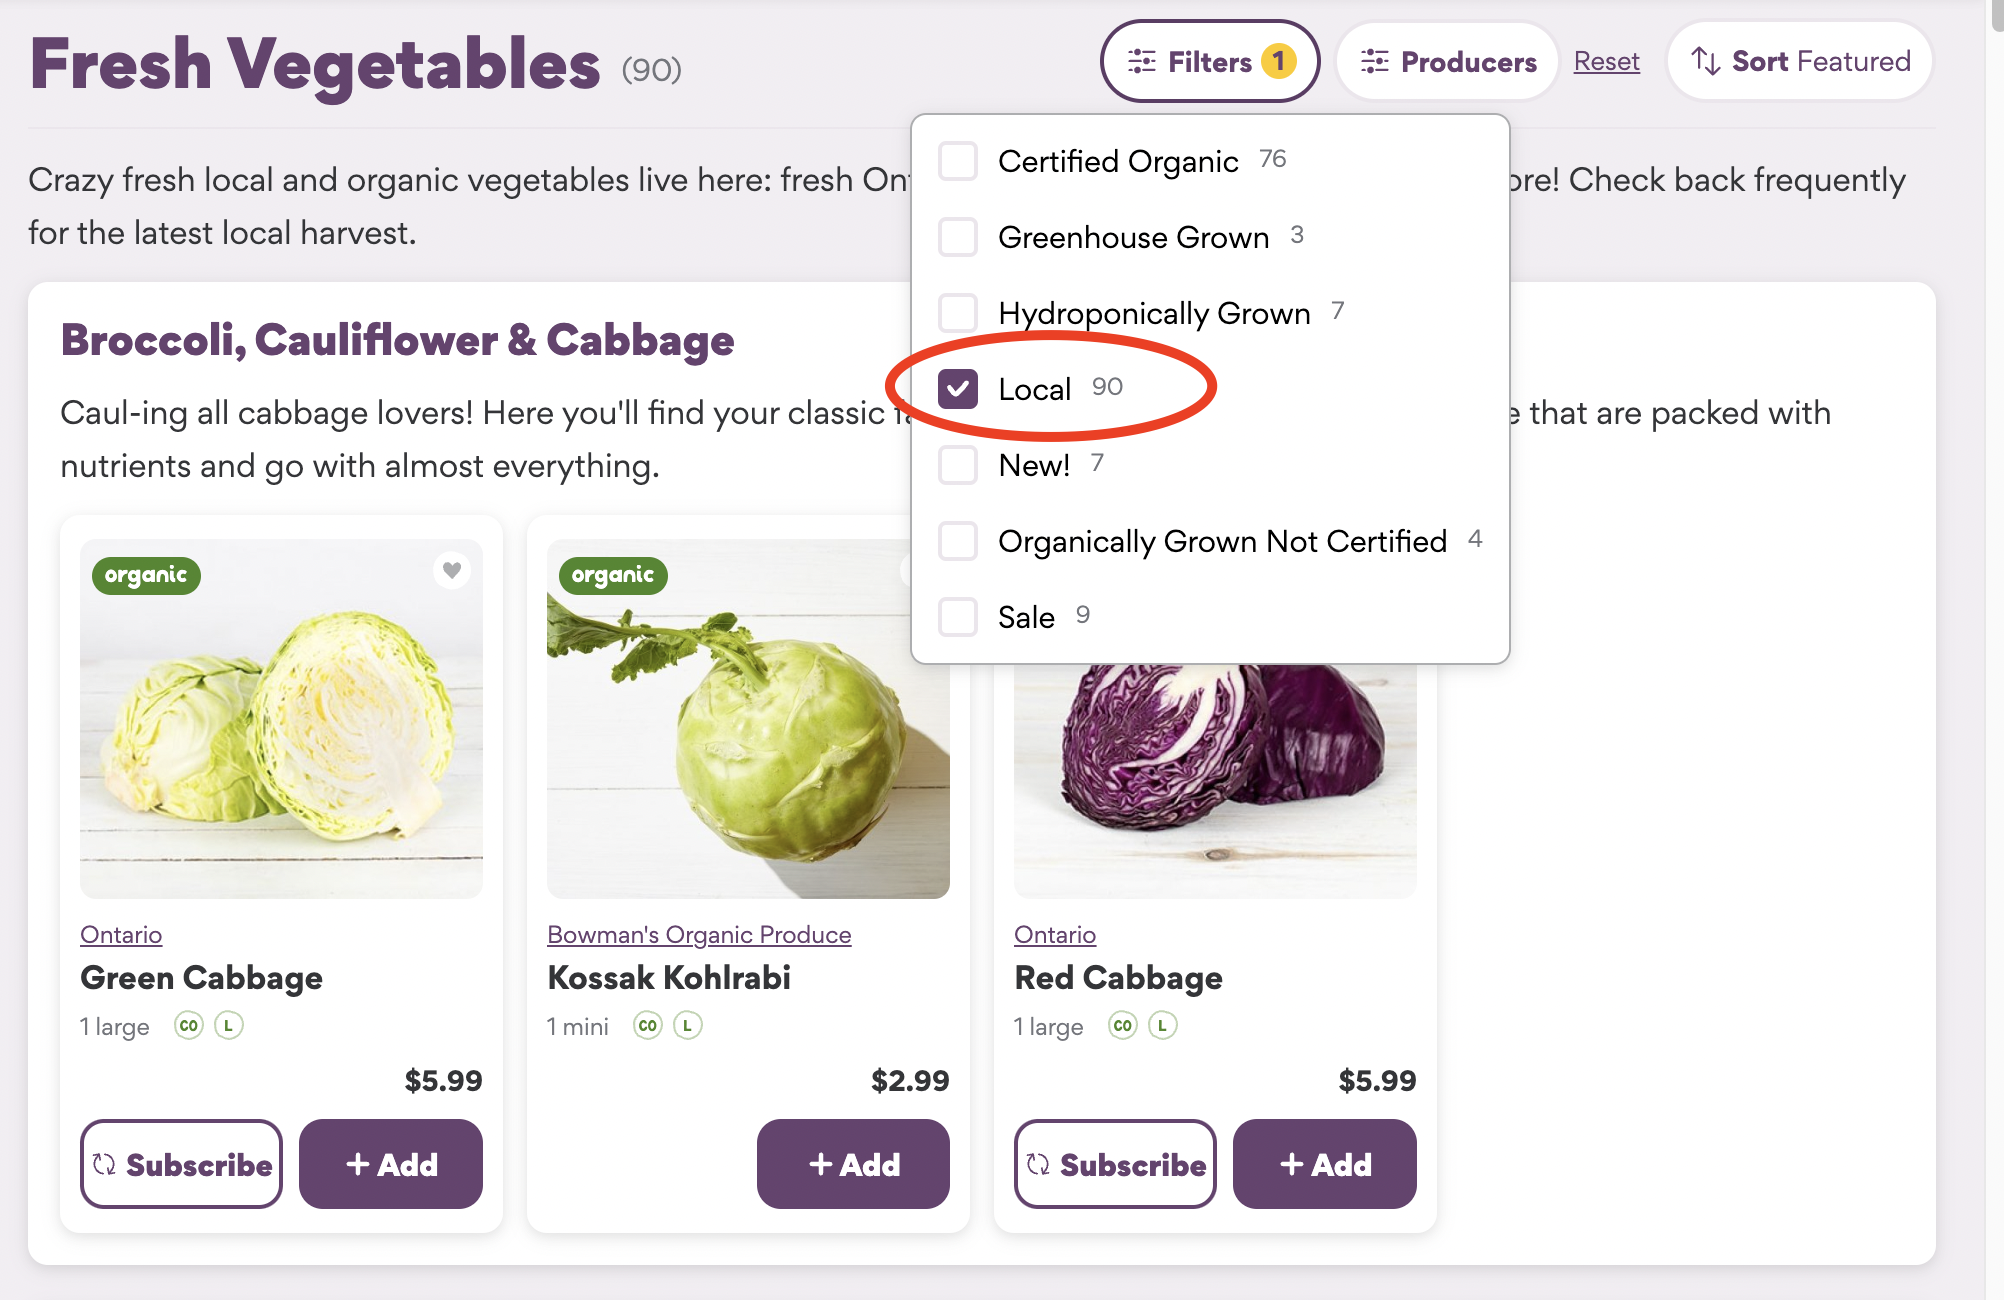
Task: Check the Sale filter checkbox
Action: coord(958,617)
